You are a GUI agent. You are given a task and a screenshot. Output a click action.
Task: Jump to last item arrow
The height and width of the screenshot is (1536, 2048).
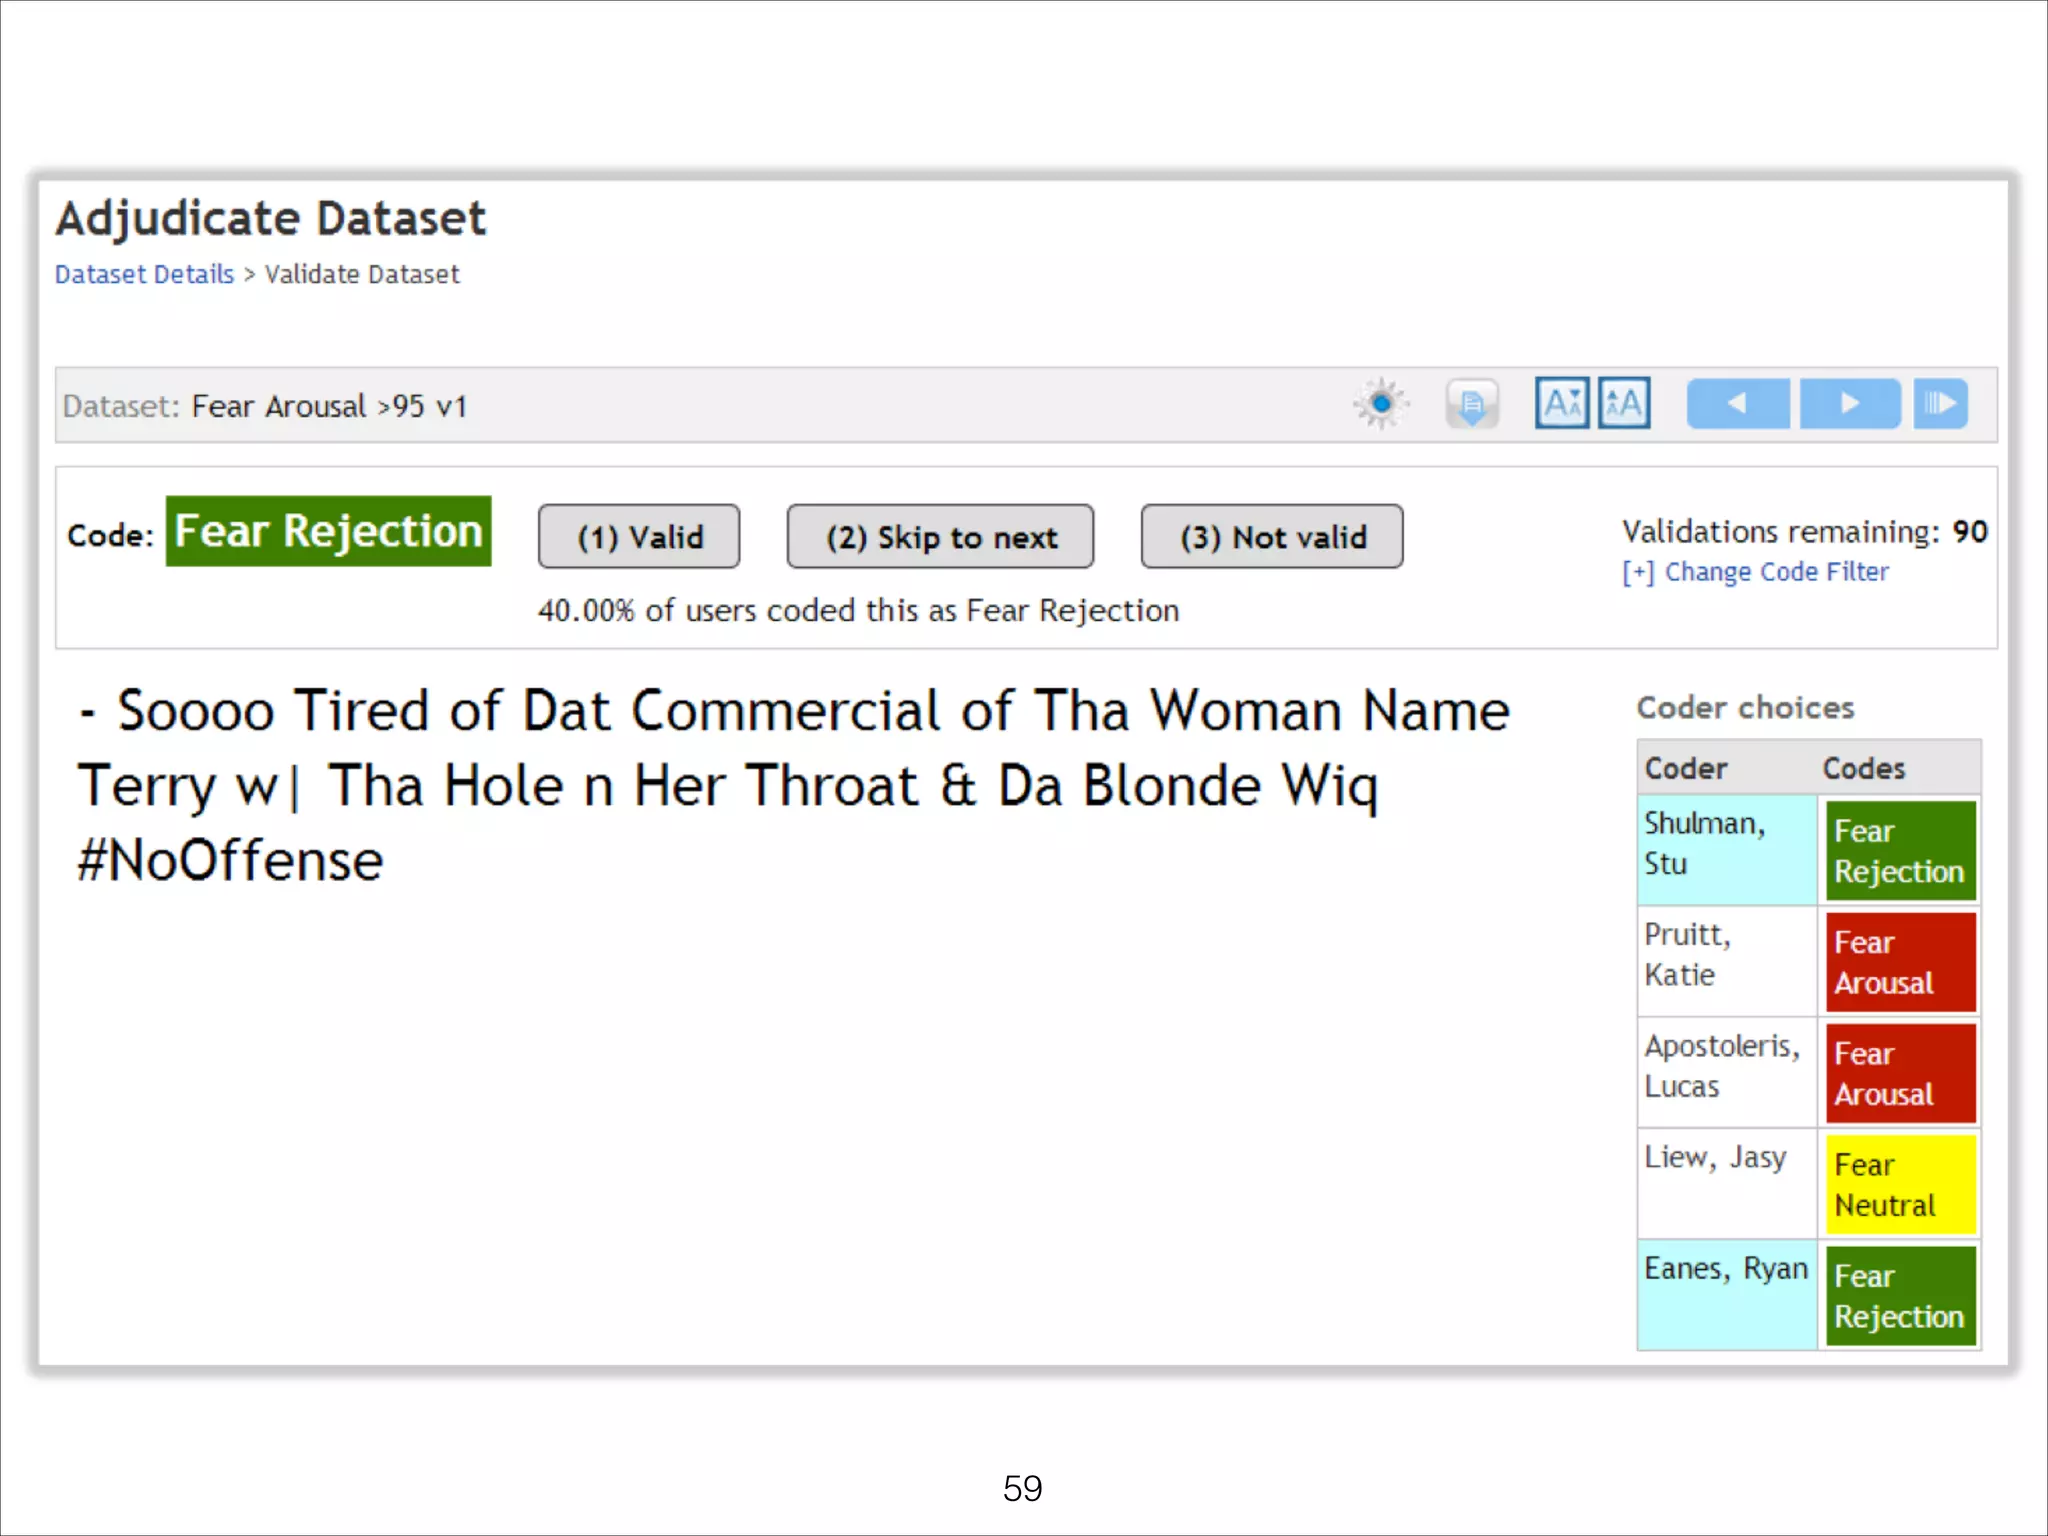(x=1940, y=404)
